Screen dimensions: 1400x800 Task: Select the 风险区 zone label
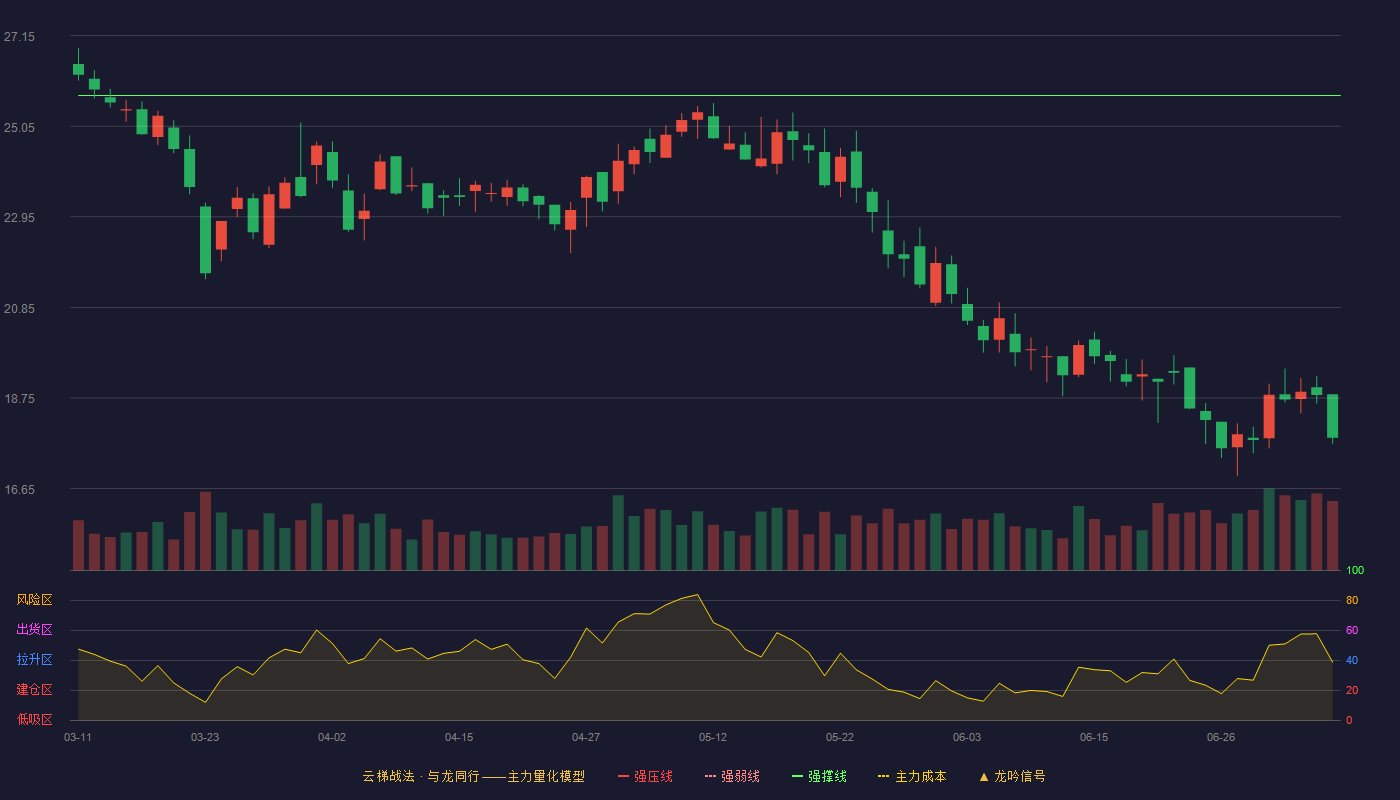[34, 600]
